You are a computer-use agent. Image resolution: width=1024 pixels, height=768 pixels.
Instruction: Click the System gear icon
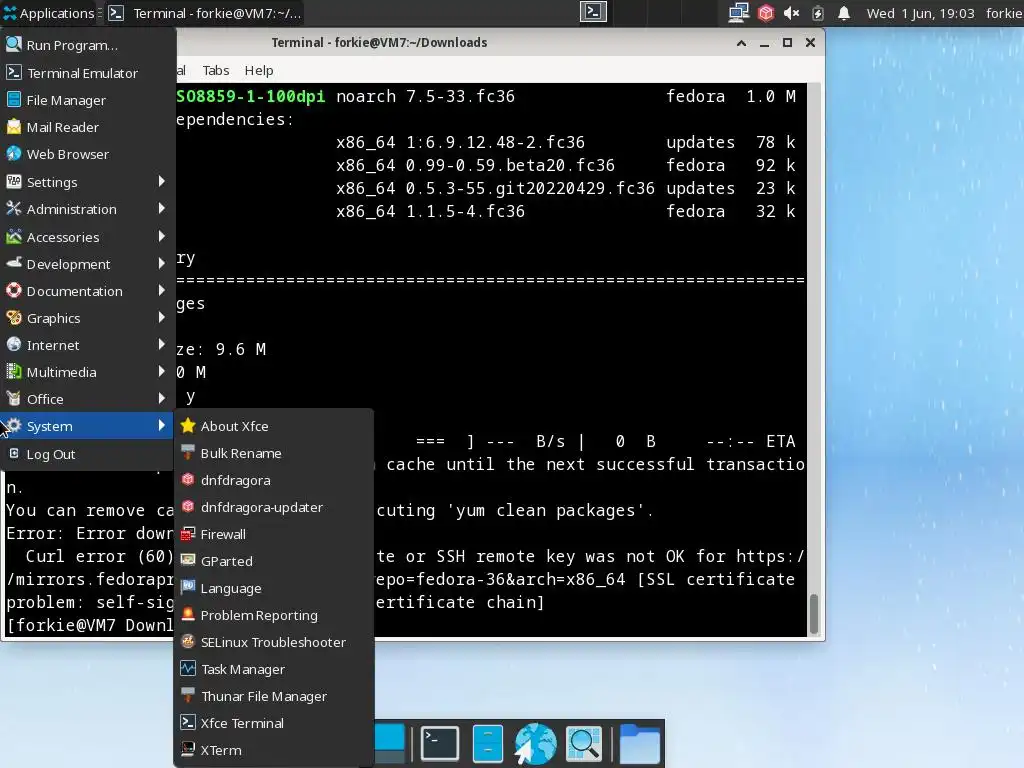tap(14, 426)
